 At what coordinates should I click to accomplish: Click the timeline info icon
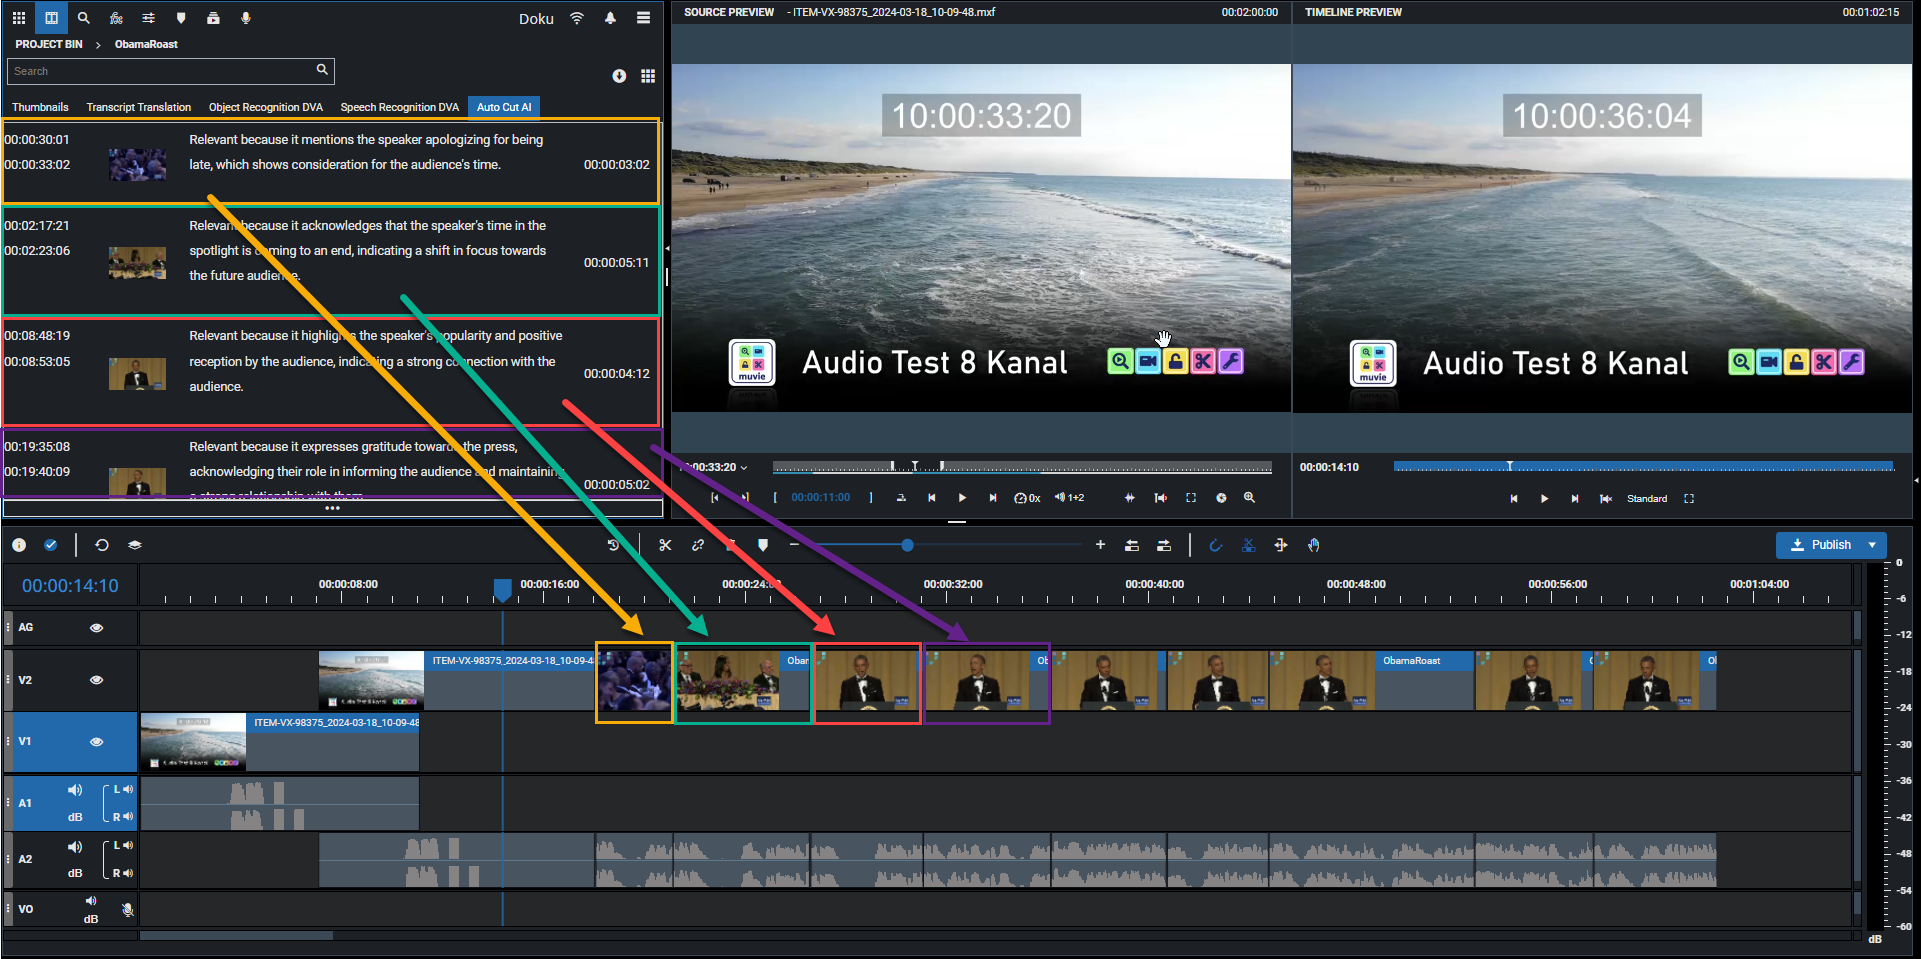pyautogui.click(x=19, y=545)
